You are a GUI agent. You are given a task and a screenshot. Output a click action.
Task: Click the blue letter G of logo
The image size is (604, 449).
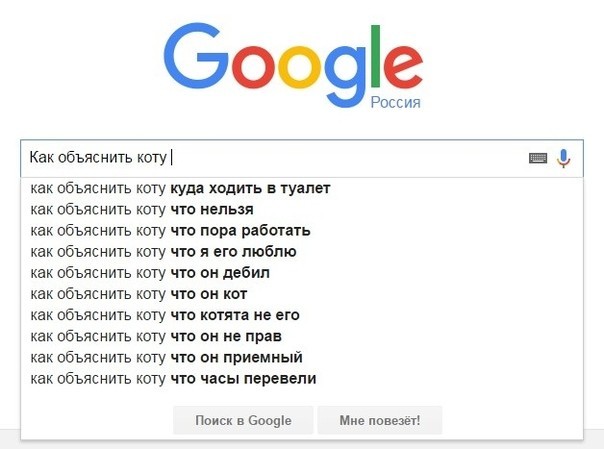(x=196, y=56)
